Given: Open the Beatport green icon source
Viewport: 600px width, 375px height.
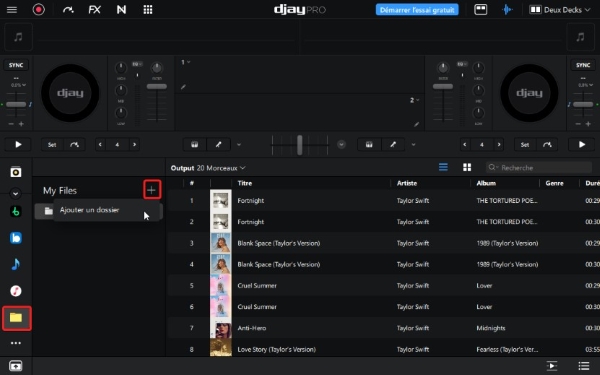Looking at the screenshot, I should point(16,211).
